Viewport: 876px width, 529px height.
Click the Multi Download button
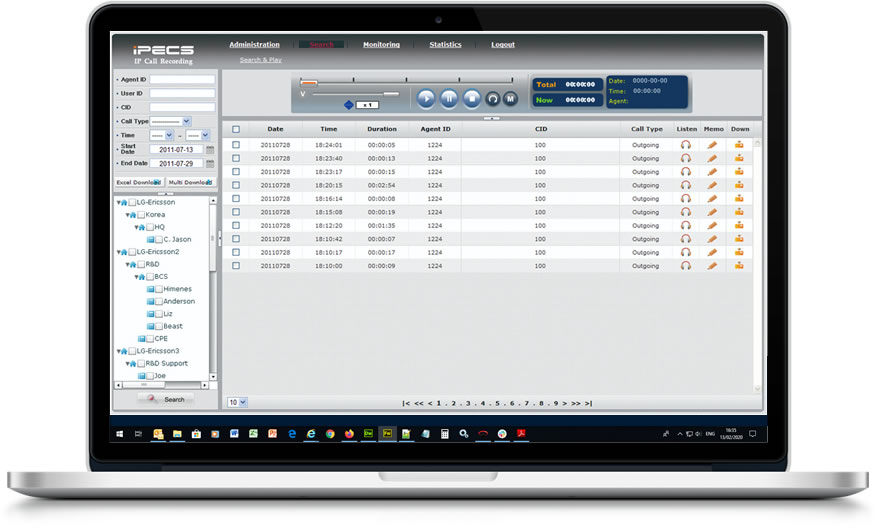point(191,182)
